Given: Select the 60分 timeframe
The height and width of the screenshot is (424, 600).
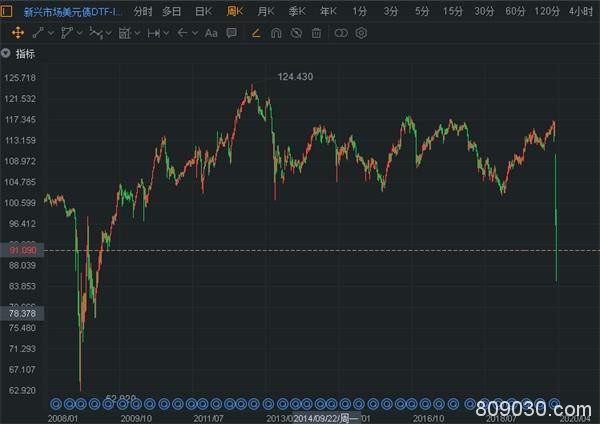Looking at the screenshot, I should point(515,11).
